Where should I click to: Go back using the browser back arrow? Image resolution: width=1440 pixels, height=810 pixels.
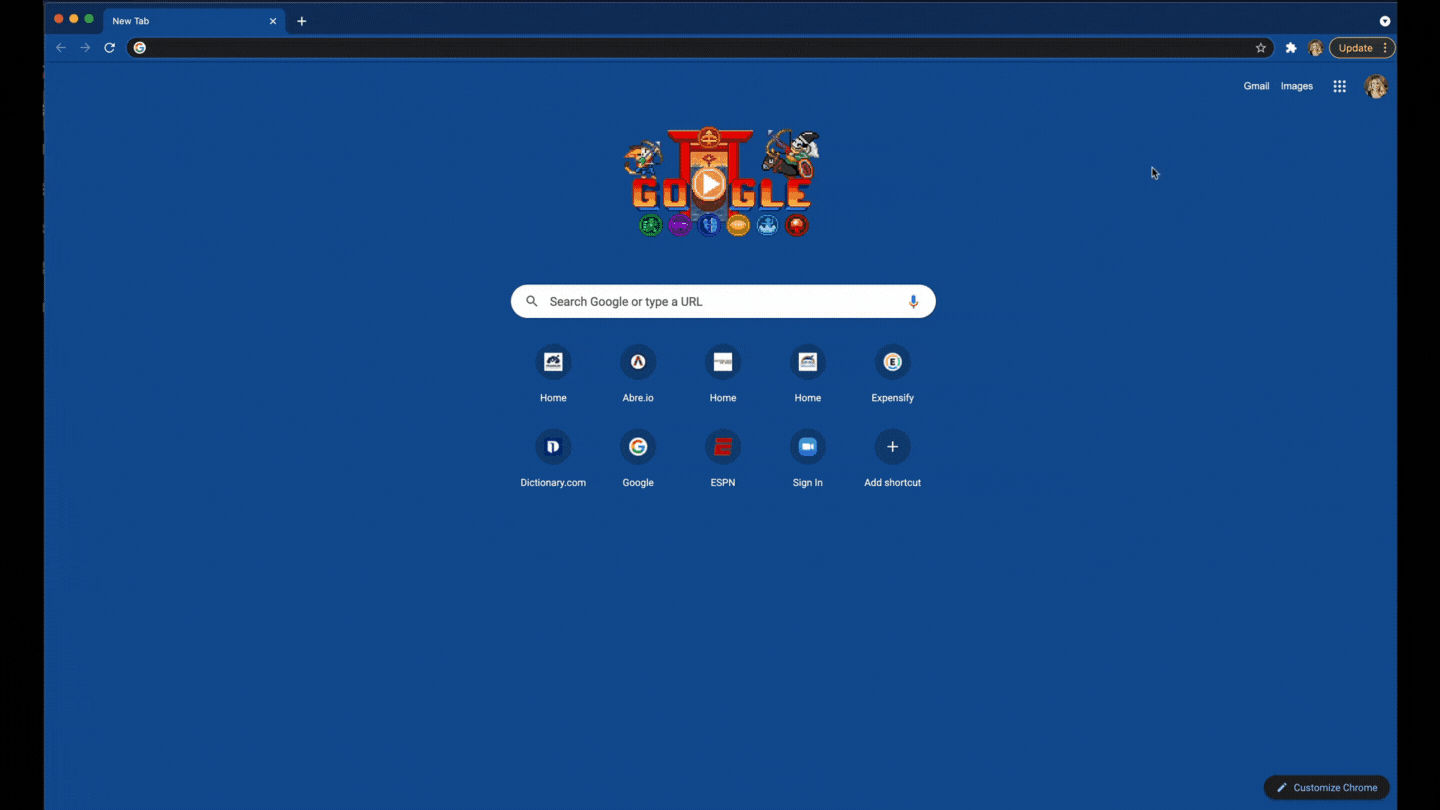(61, 48)
